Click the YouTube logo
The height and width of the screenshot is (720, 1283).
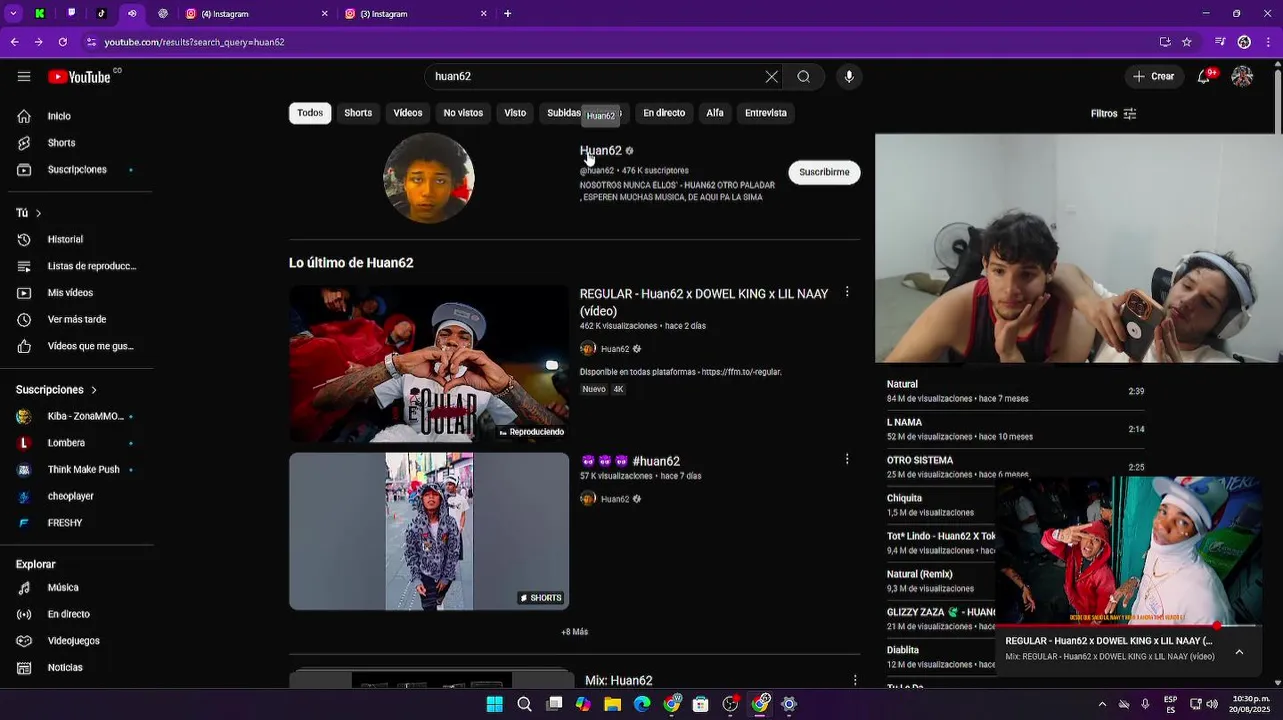tap(80, 77)
